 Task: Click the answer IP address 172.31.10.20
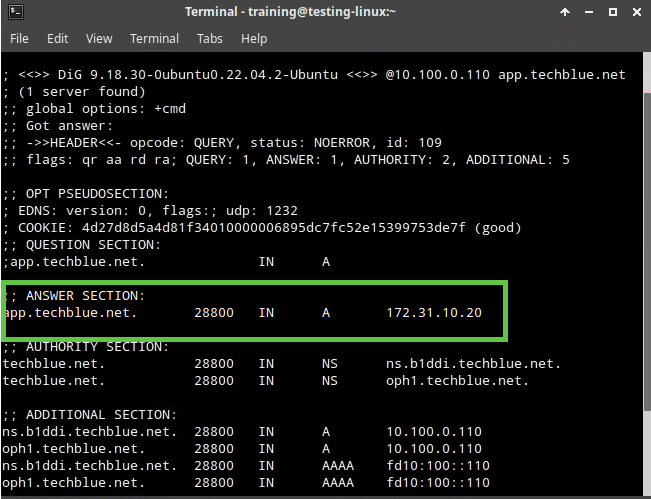[x=434, y=313]
